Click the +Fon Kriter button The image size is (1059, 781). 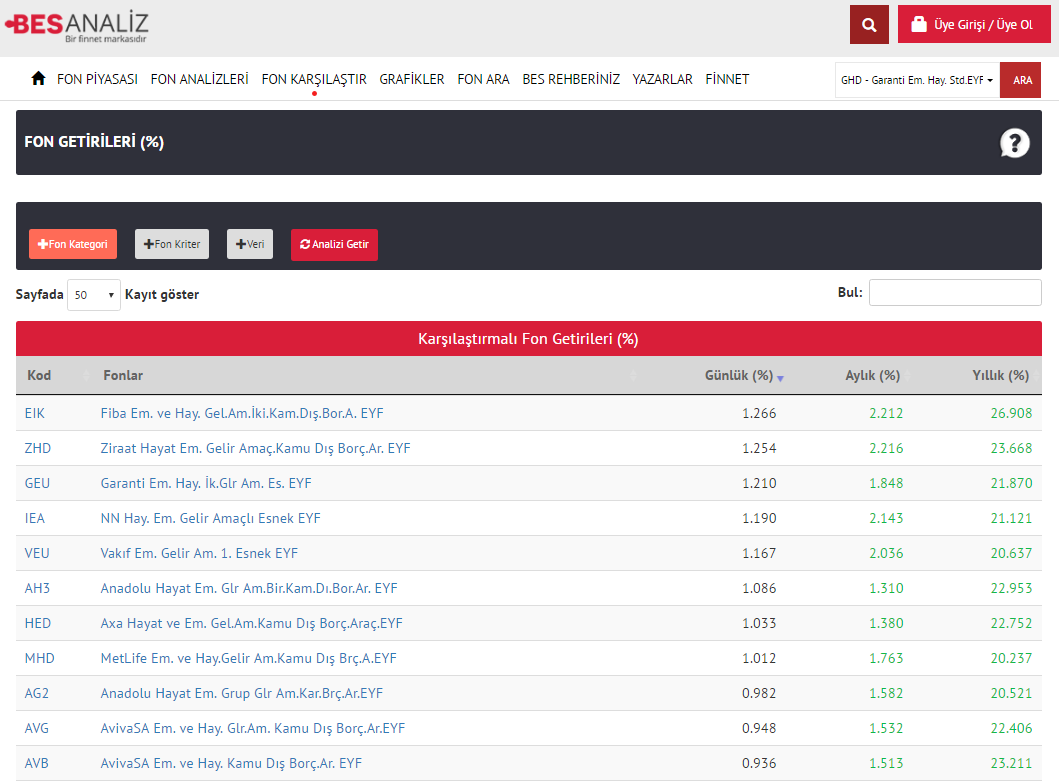click(x=172, y=244)
